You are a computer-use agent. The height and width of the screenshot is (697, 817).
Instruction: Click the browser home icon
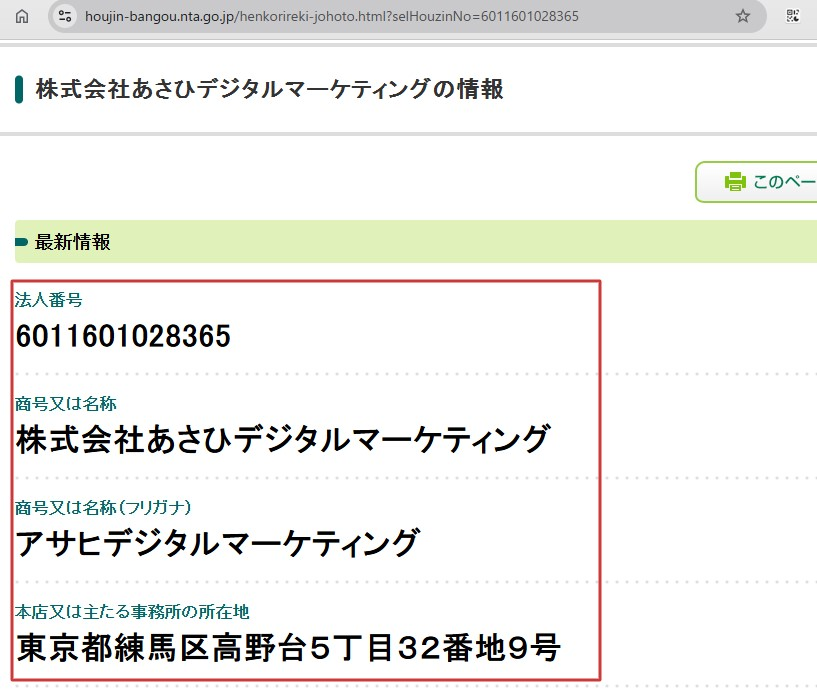[21, 17]
